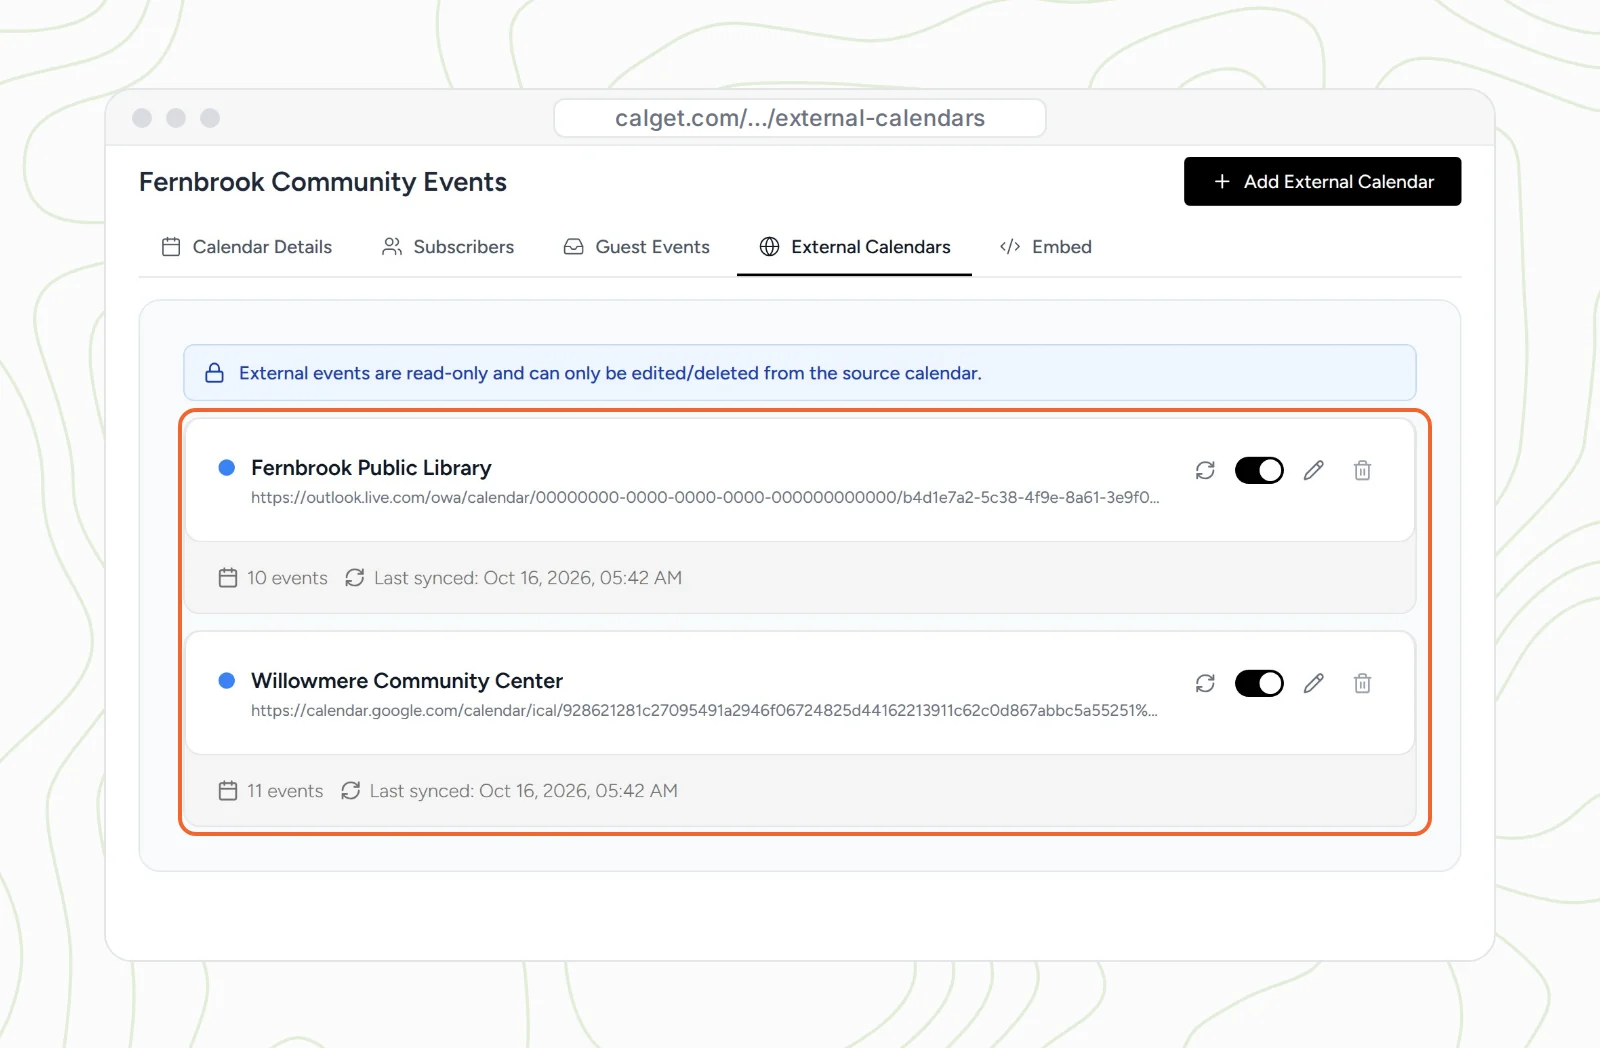Disable the Willowmere Community Center toggle
The image size is (1600, 1048).
(x=1259, y=683)
